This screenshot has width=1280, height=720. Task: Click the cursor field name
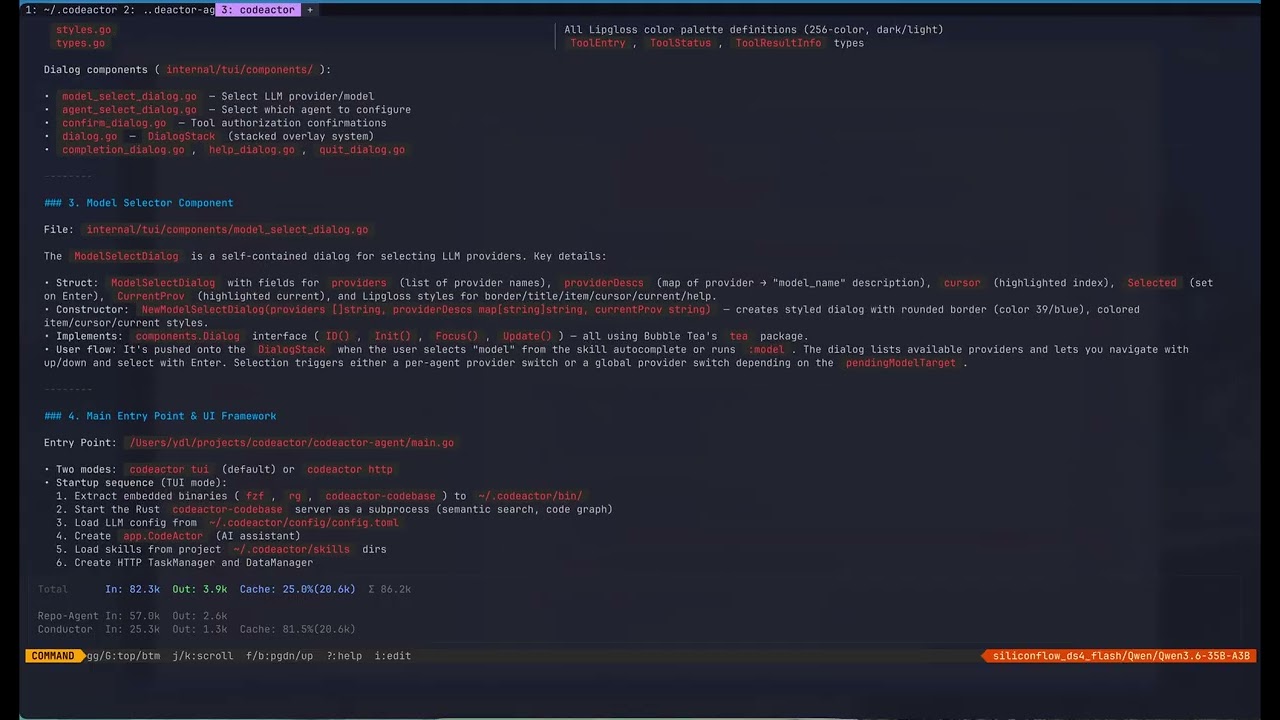962,283
